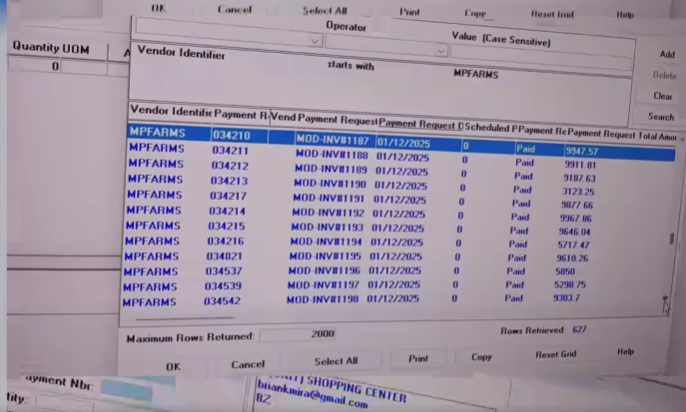Click invoice MOD-INV#1187 cell
The height and width of the screenshot is (412, 686).
click(332, 140)
